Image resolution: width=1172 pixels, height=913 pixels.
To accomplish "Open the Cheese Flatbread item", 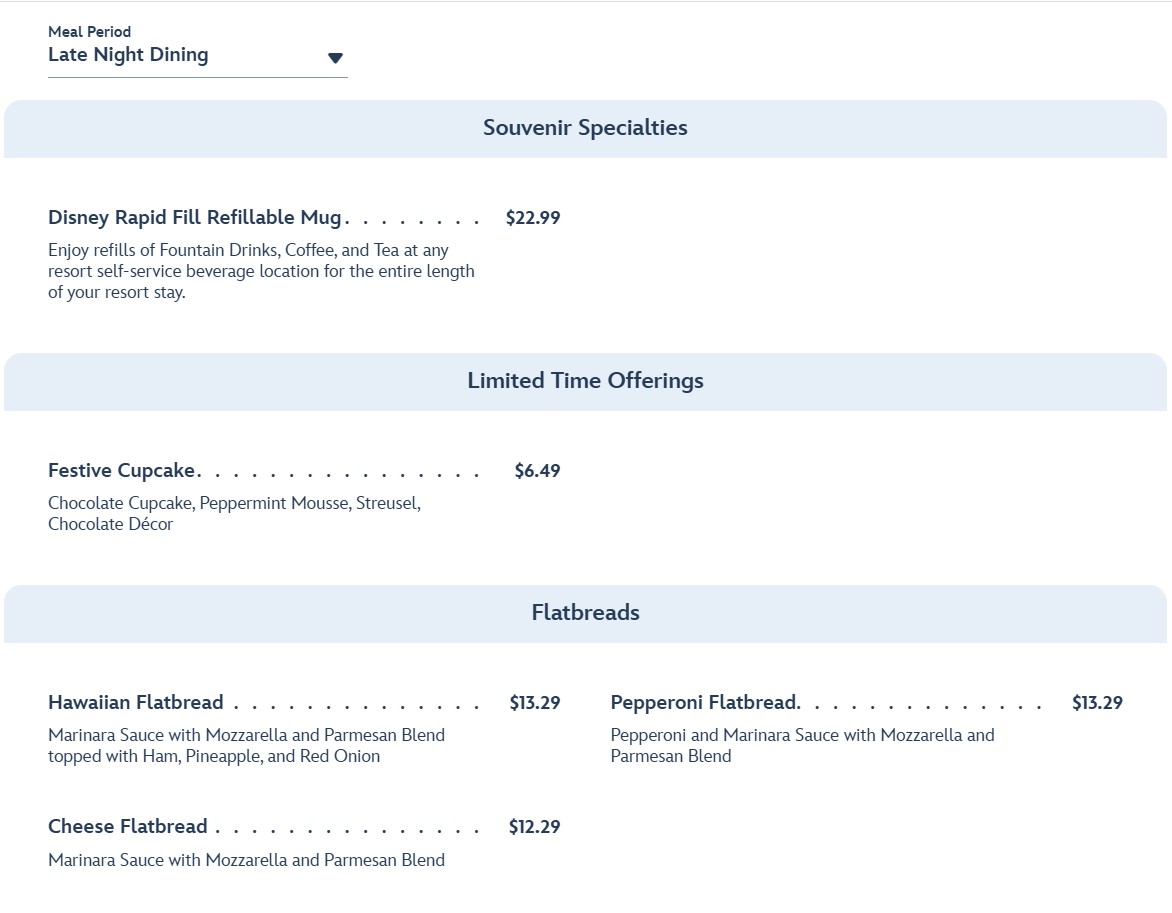I will tap(128, 827).
